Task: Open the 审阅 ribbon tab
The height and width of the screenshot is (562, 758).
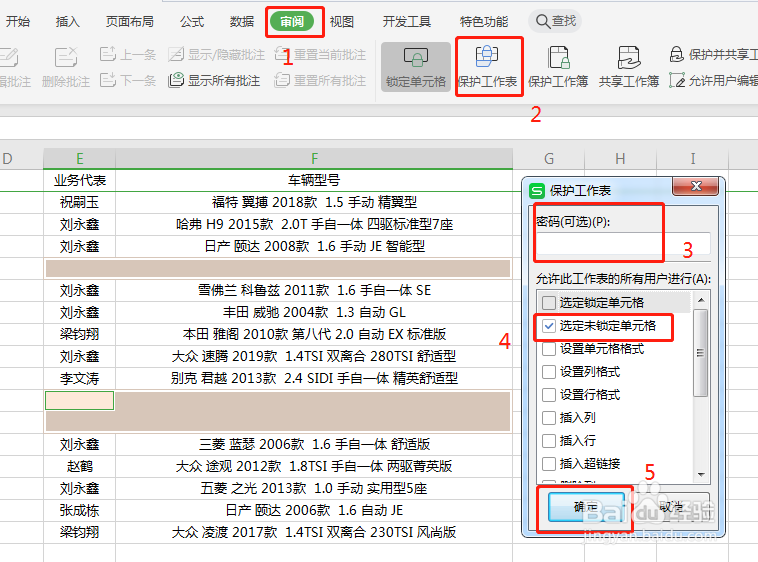Action: point(292,21)
